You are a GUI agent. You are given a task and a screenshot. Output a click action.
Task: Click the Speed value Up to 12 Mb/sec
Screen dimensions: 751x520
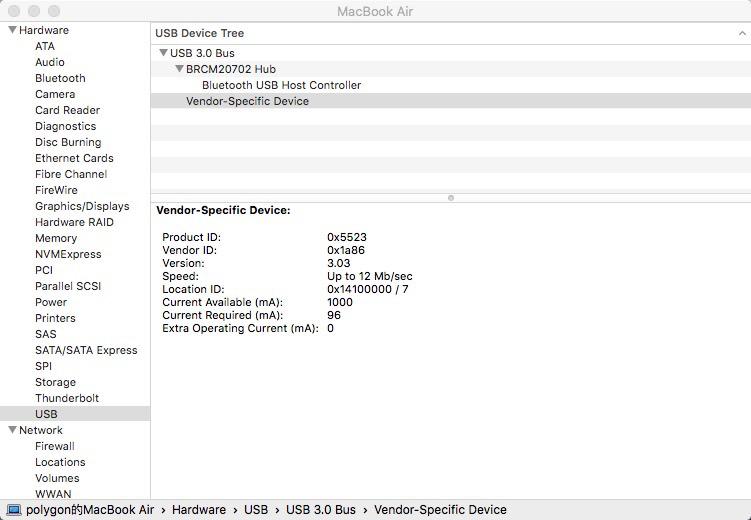[370, 276]
